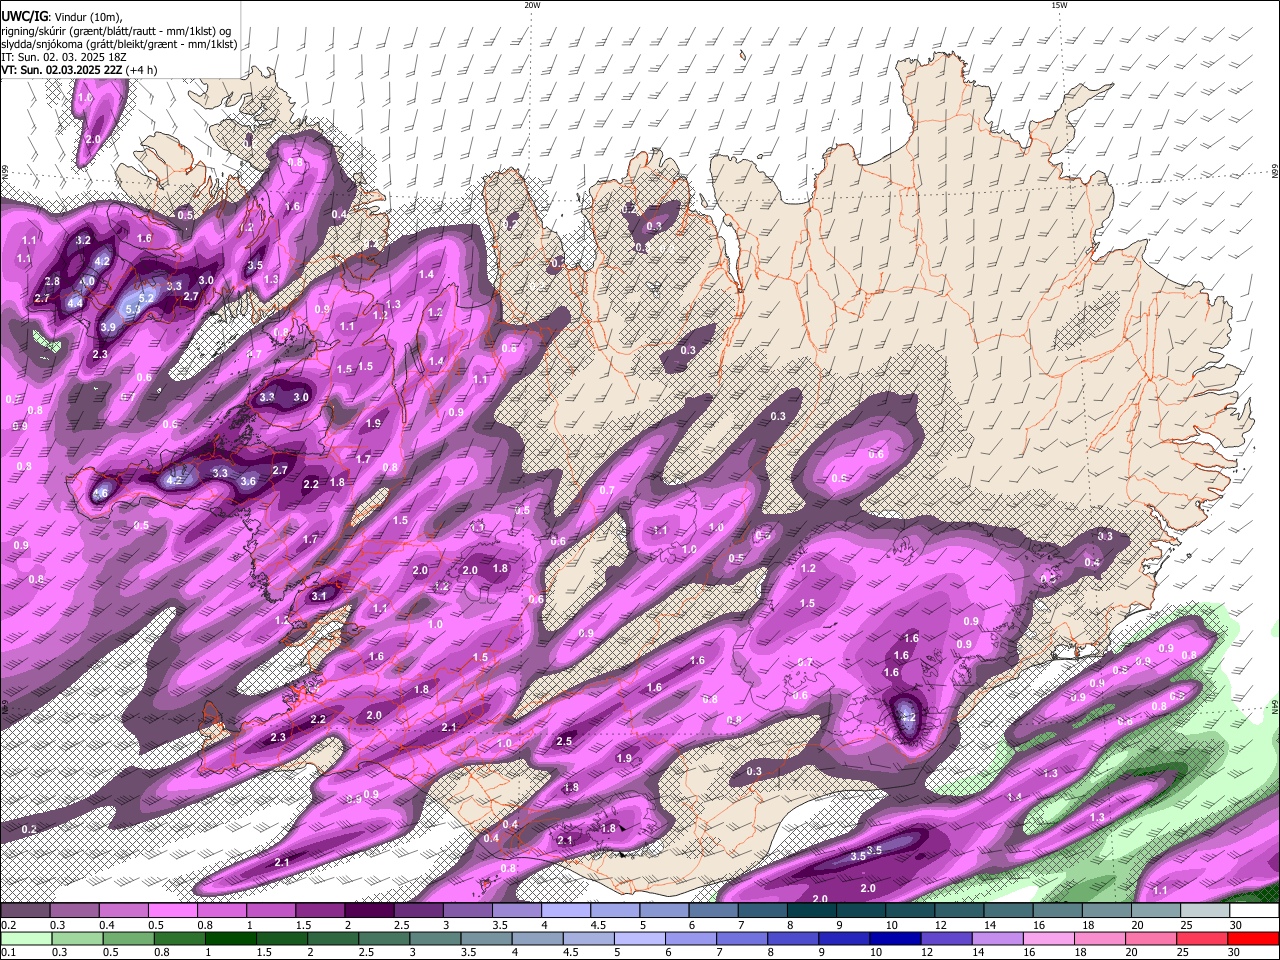Click the 2.8 value label on the map
The image size is (1280, 960).
click(52, 282)
